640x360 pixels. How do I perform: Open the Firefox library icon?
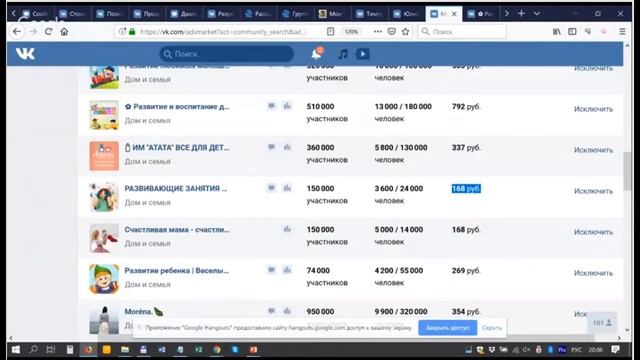tap(557, 31)
